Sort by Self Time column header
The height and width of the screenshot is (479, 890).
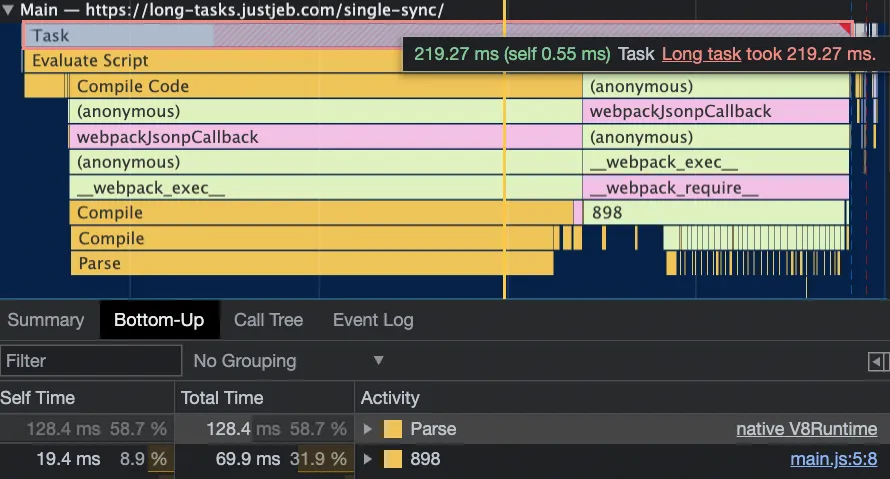pyautogui.click(x=87, y=398)
